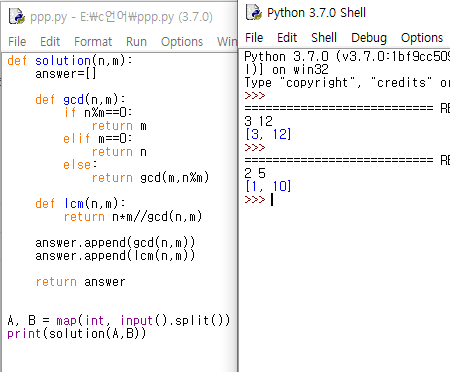Click the 'return n*m//gcd(n,m)' line

click(133, 217)
